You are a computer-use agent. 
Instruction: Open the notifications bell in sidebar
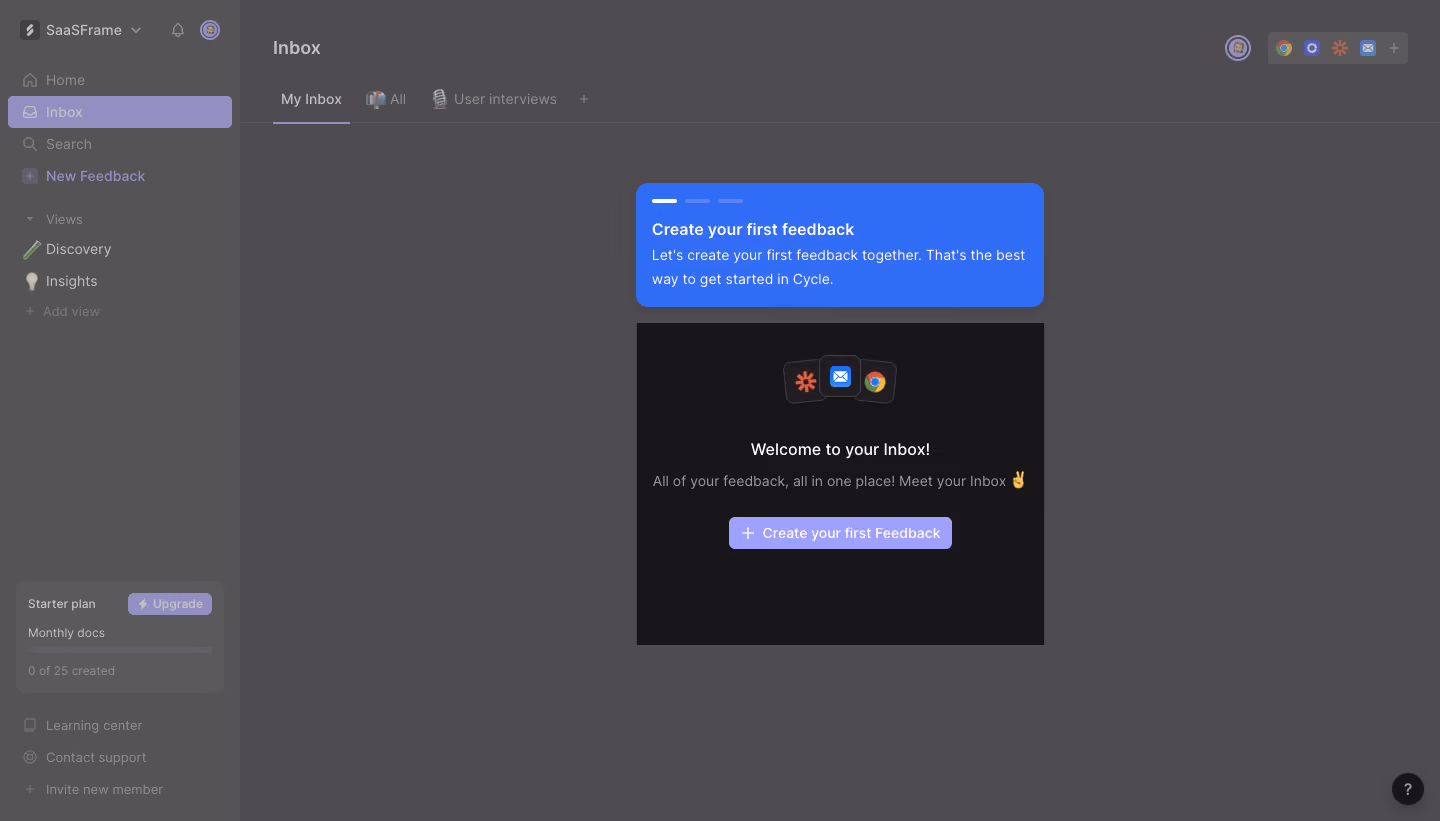[x=178, y=30]
